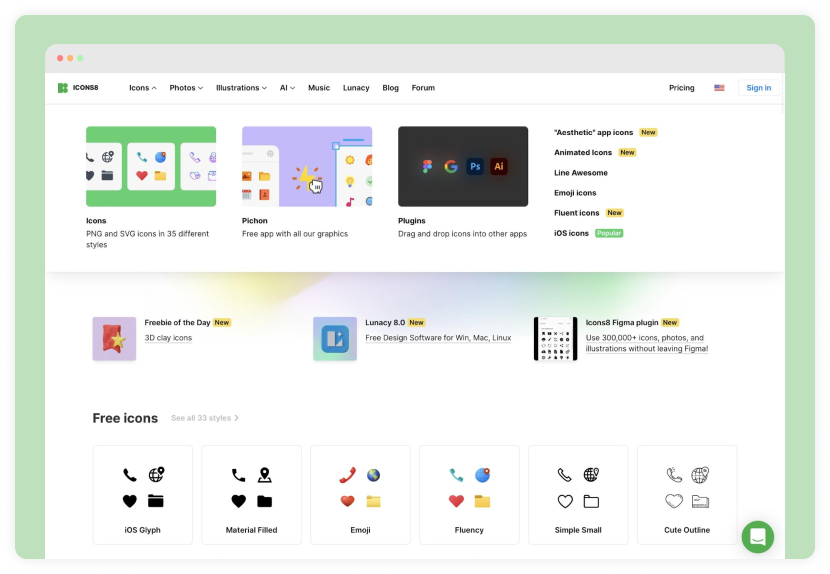Click See all 33 styles link
Viewport: 830px width, 574px height.
click(205, 418)
